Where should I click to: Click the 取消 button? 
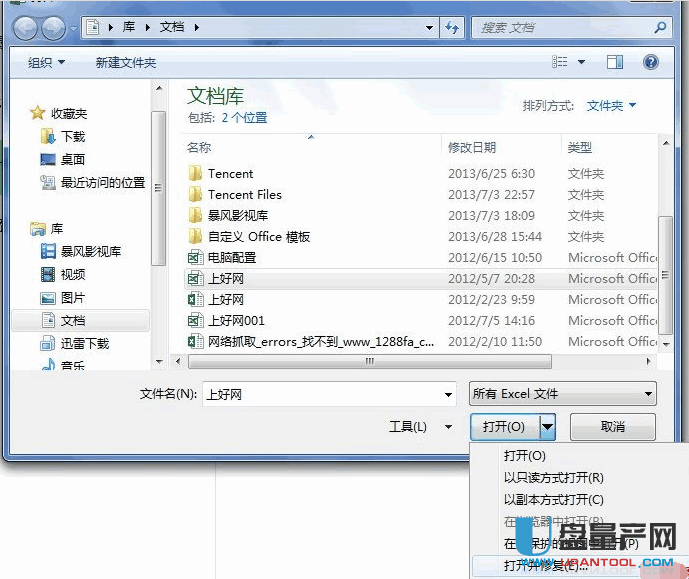click(x=613, y=427)
